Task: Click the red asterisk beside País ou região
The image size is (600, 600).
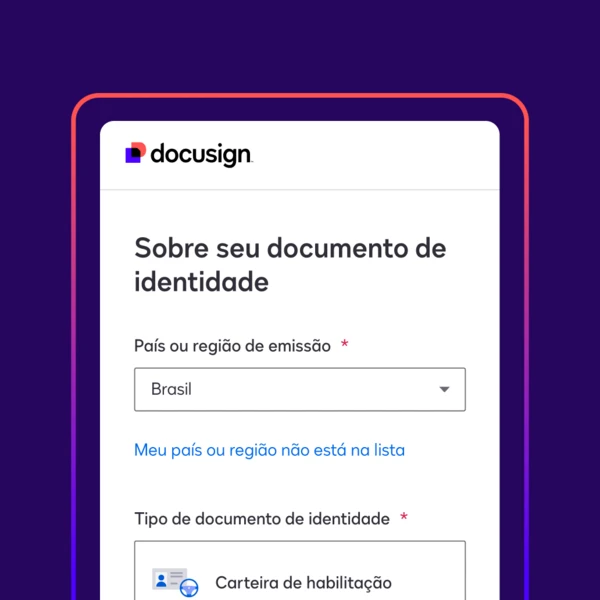Action: pyautogui.click(x=344, y=344)
